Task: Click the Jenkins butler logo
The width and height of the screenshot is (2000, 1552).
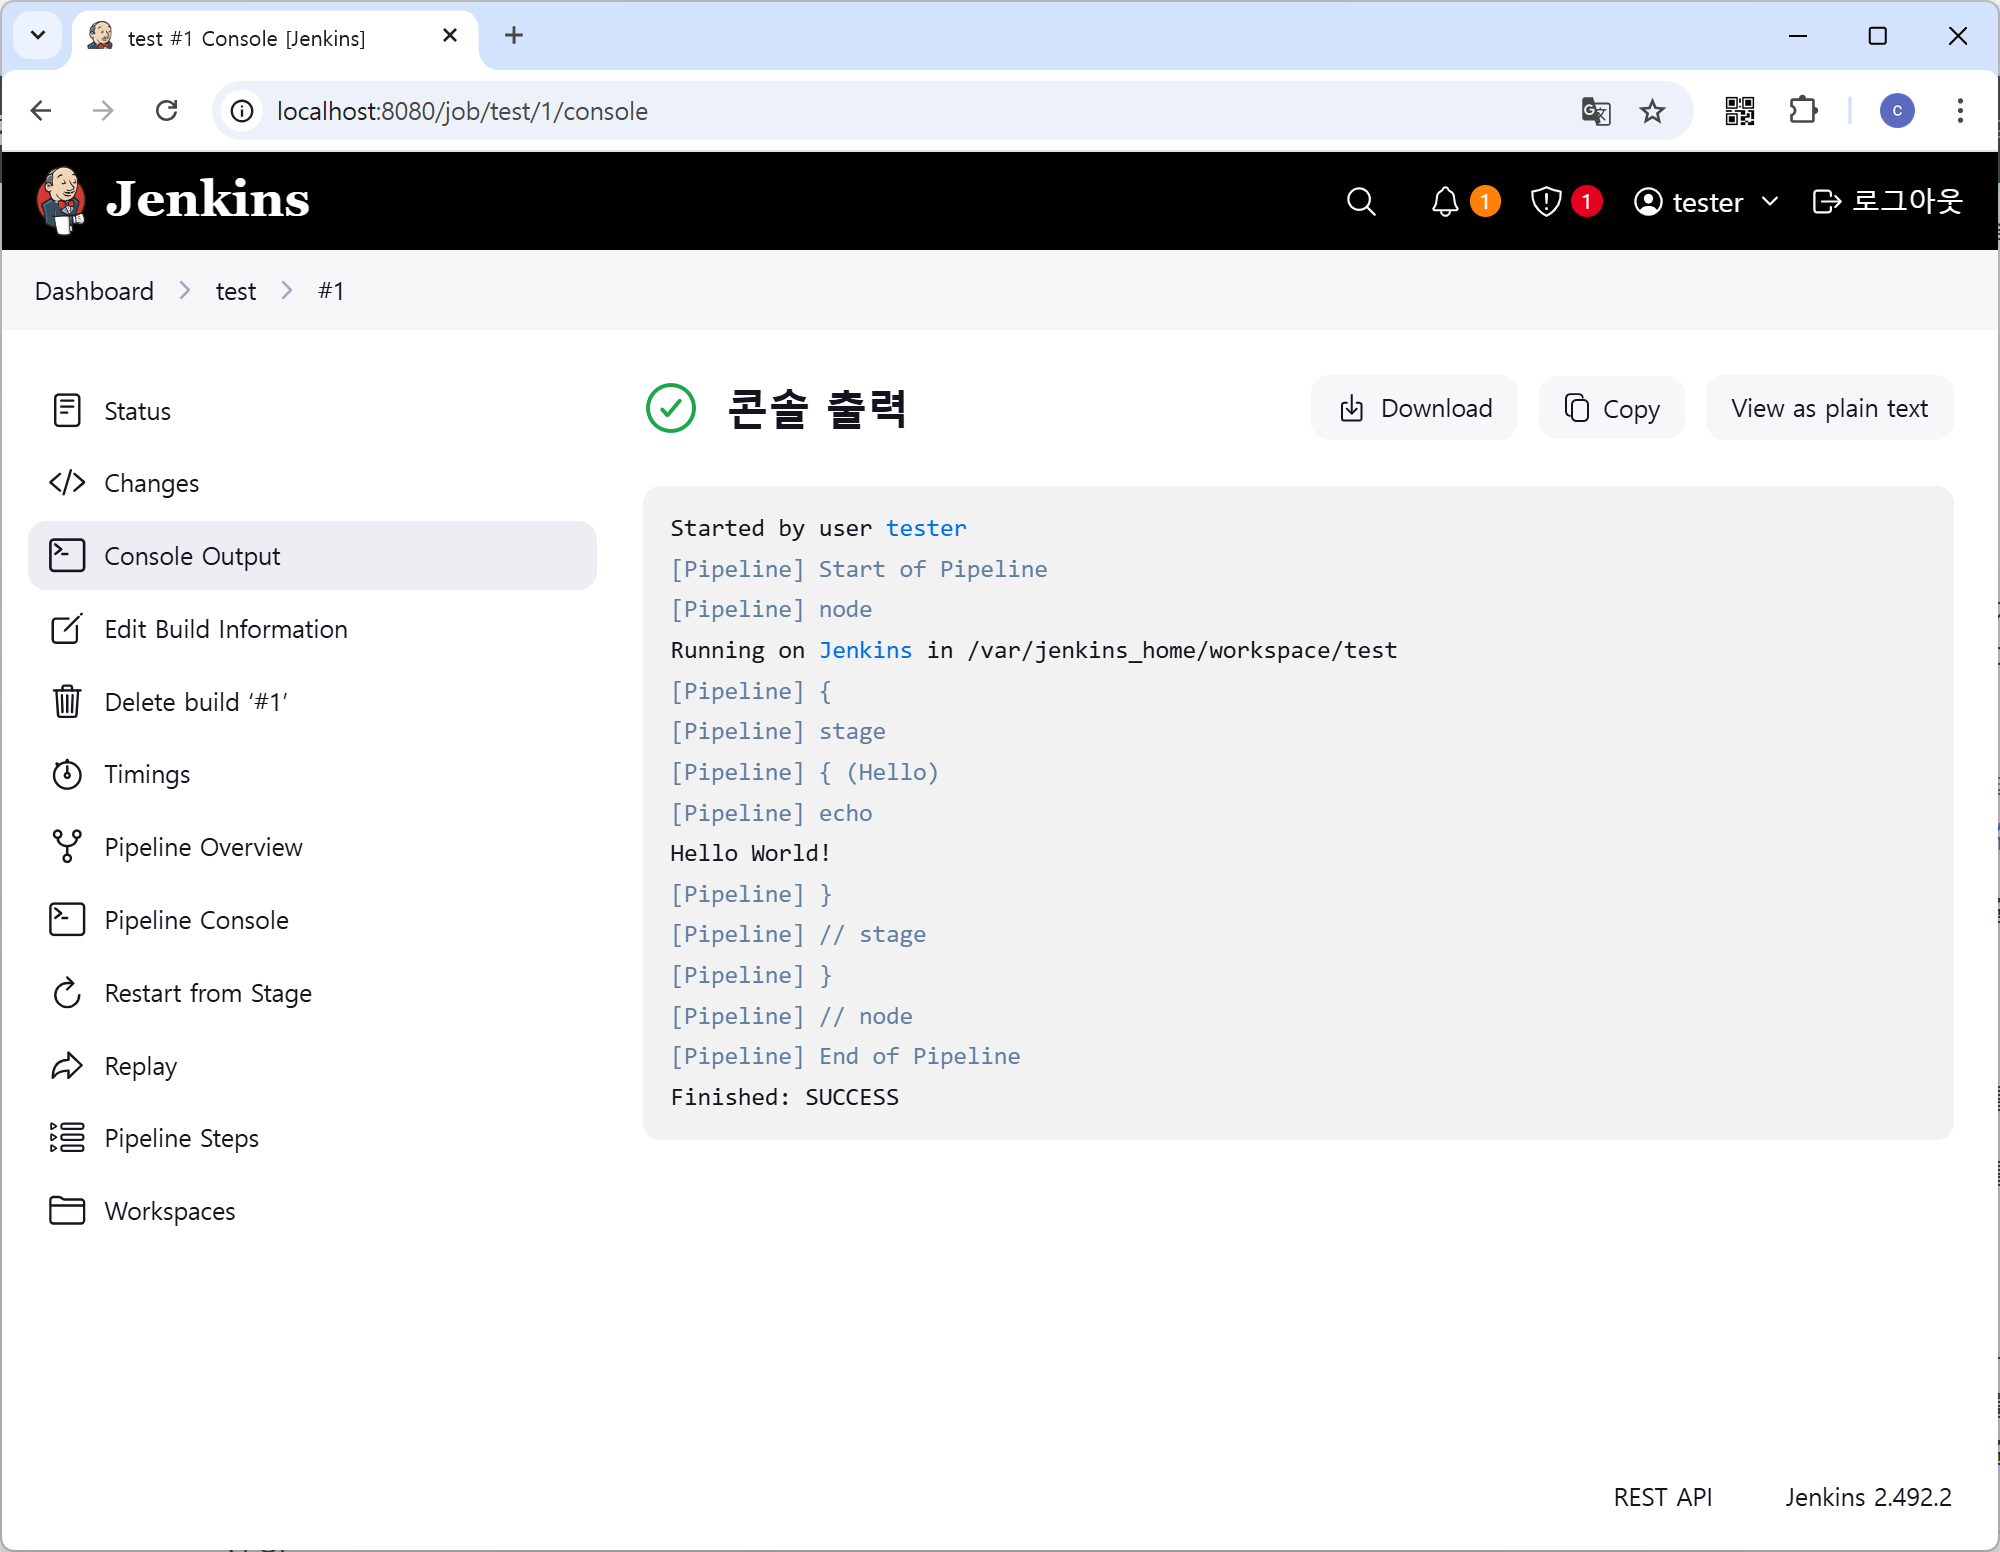Action: pyautogui.click(x=62, y=200)
